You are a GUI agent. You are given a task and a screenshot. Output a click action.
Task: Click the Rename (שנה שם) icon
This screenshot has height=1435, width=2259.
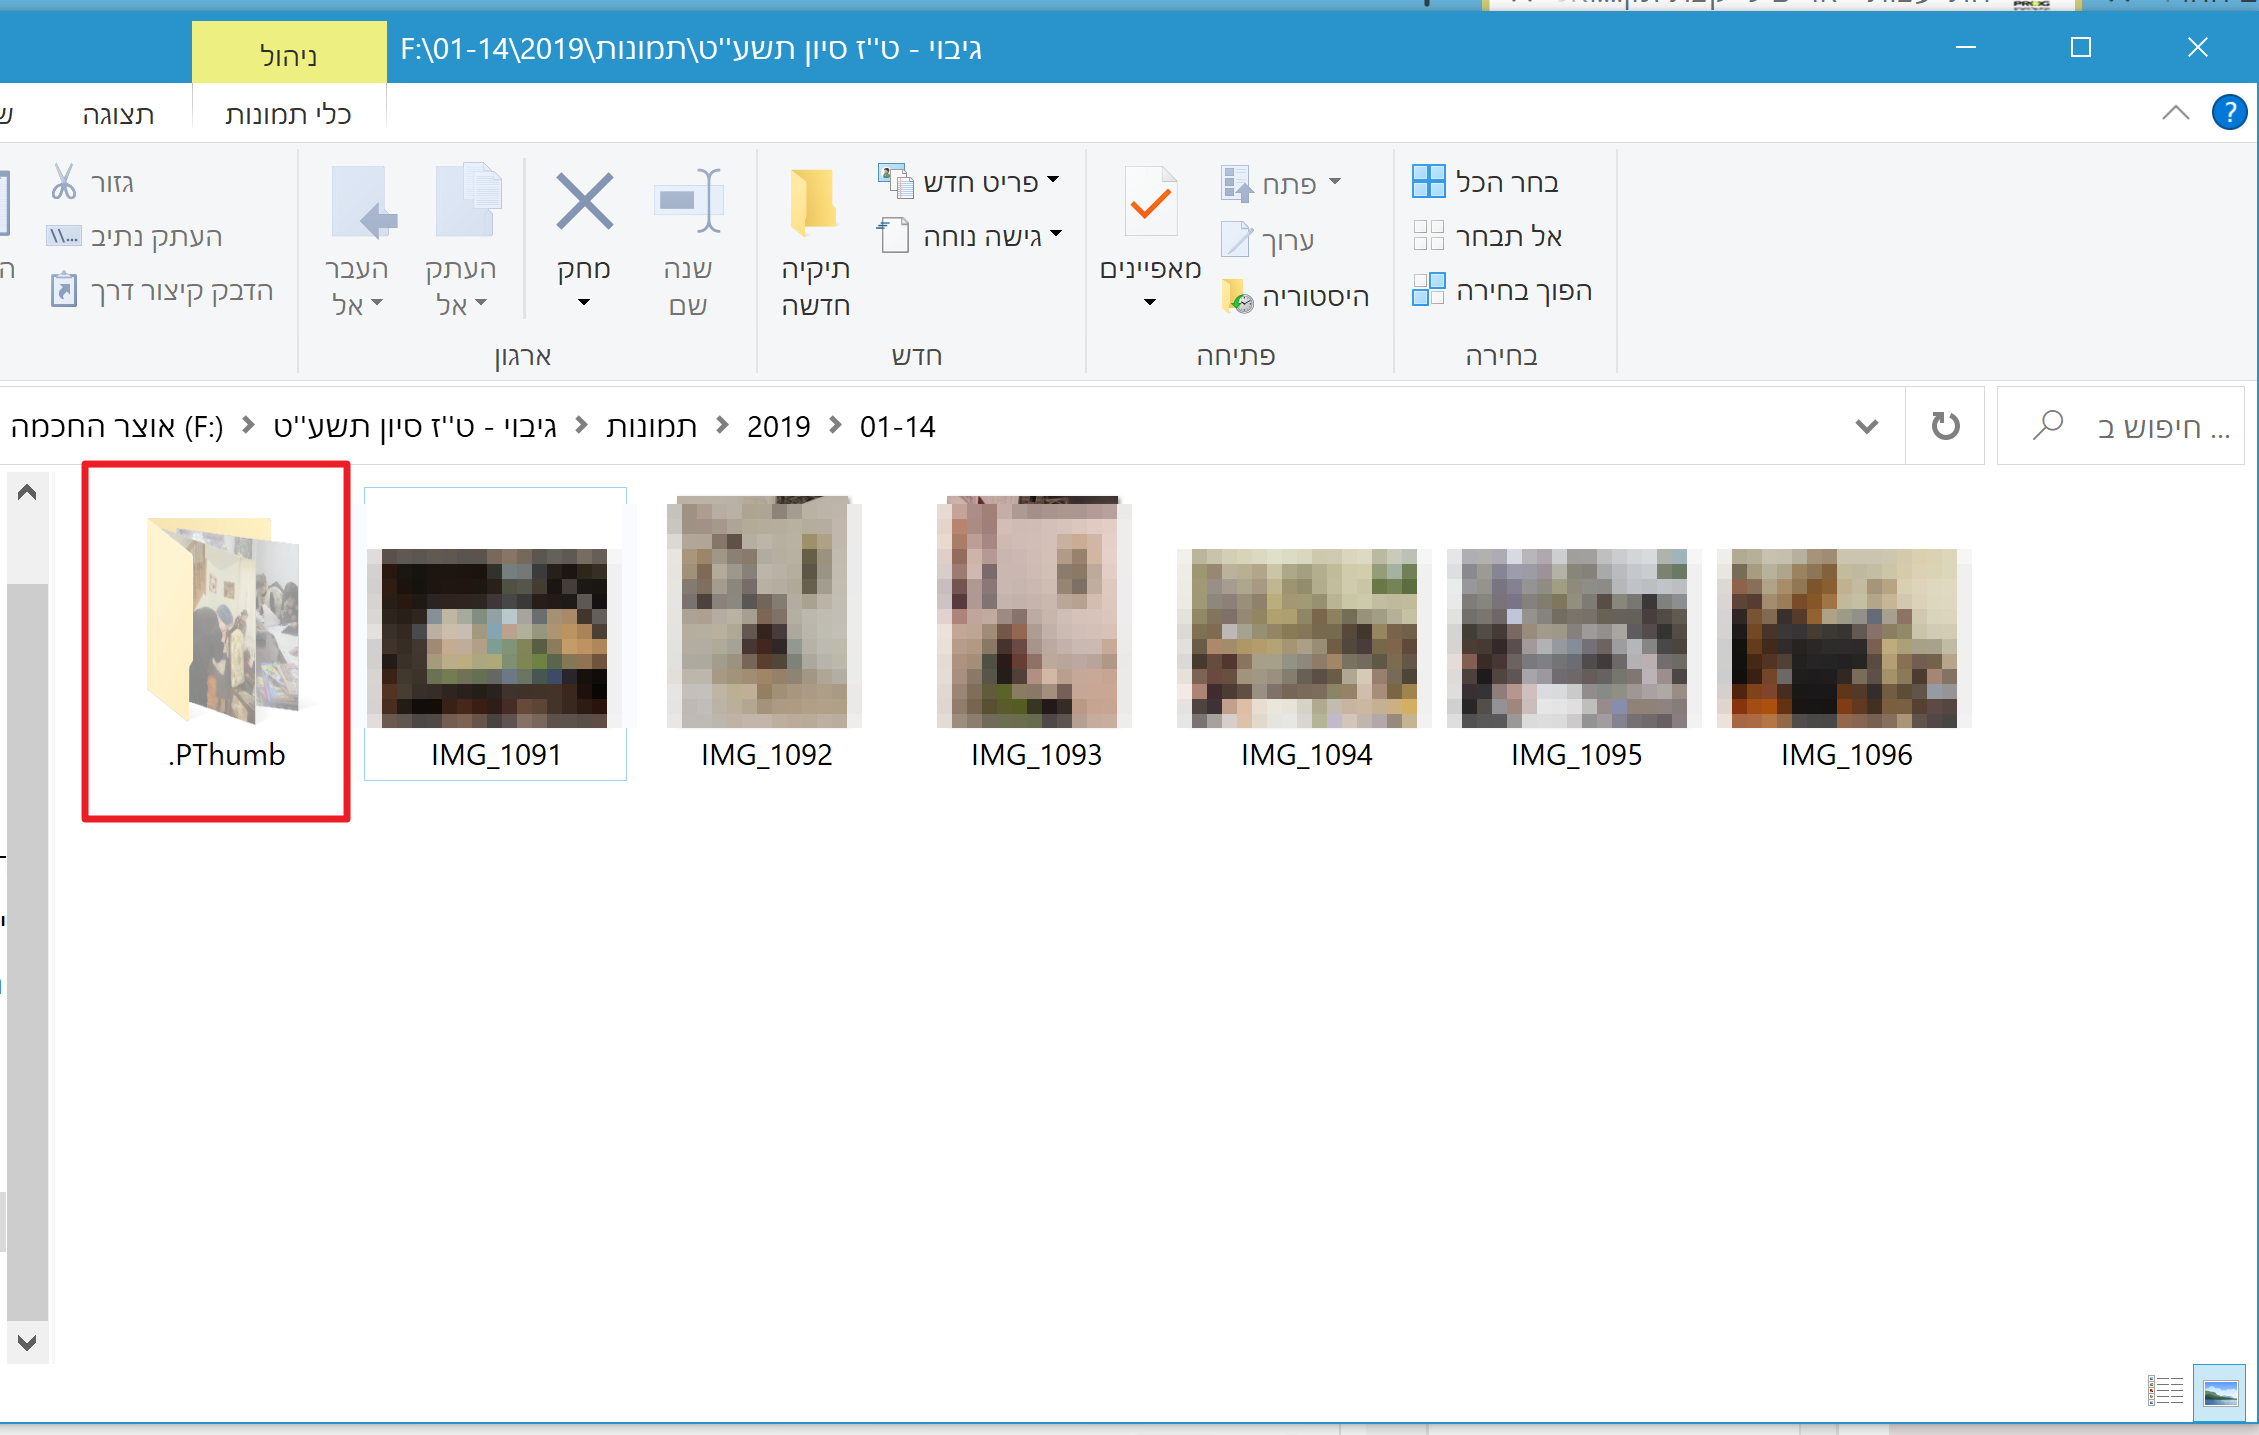[x=688, y=203]
